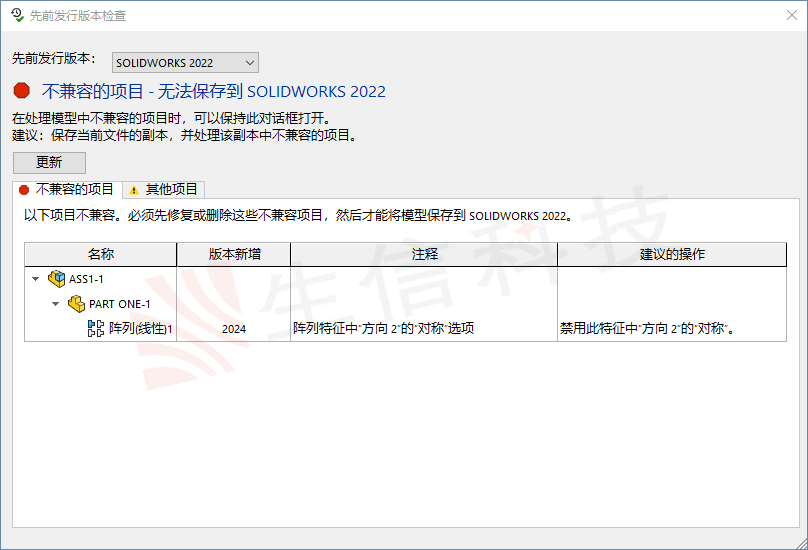This screenshot has height=550, width=808.
Task: Click the 注释 column header
Action: pos(424,254)
